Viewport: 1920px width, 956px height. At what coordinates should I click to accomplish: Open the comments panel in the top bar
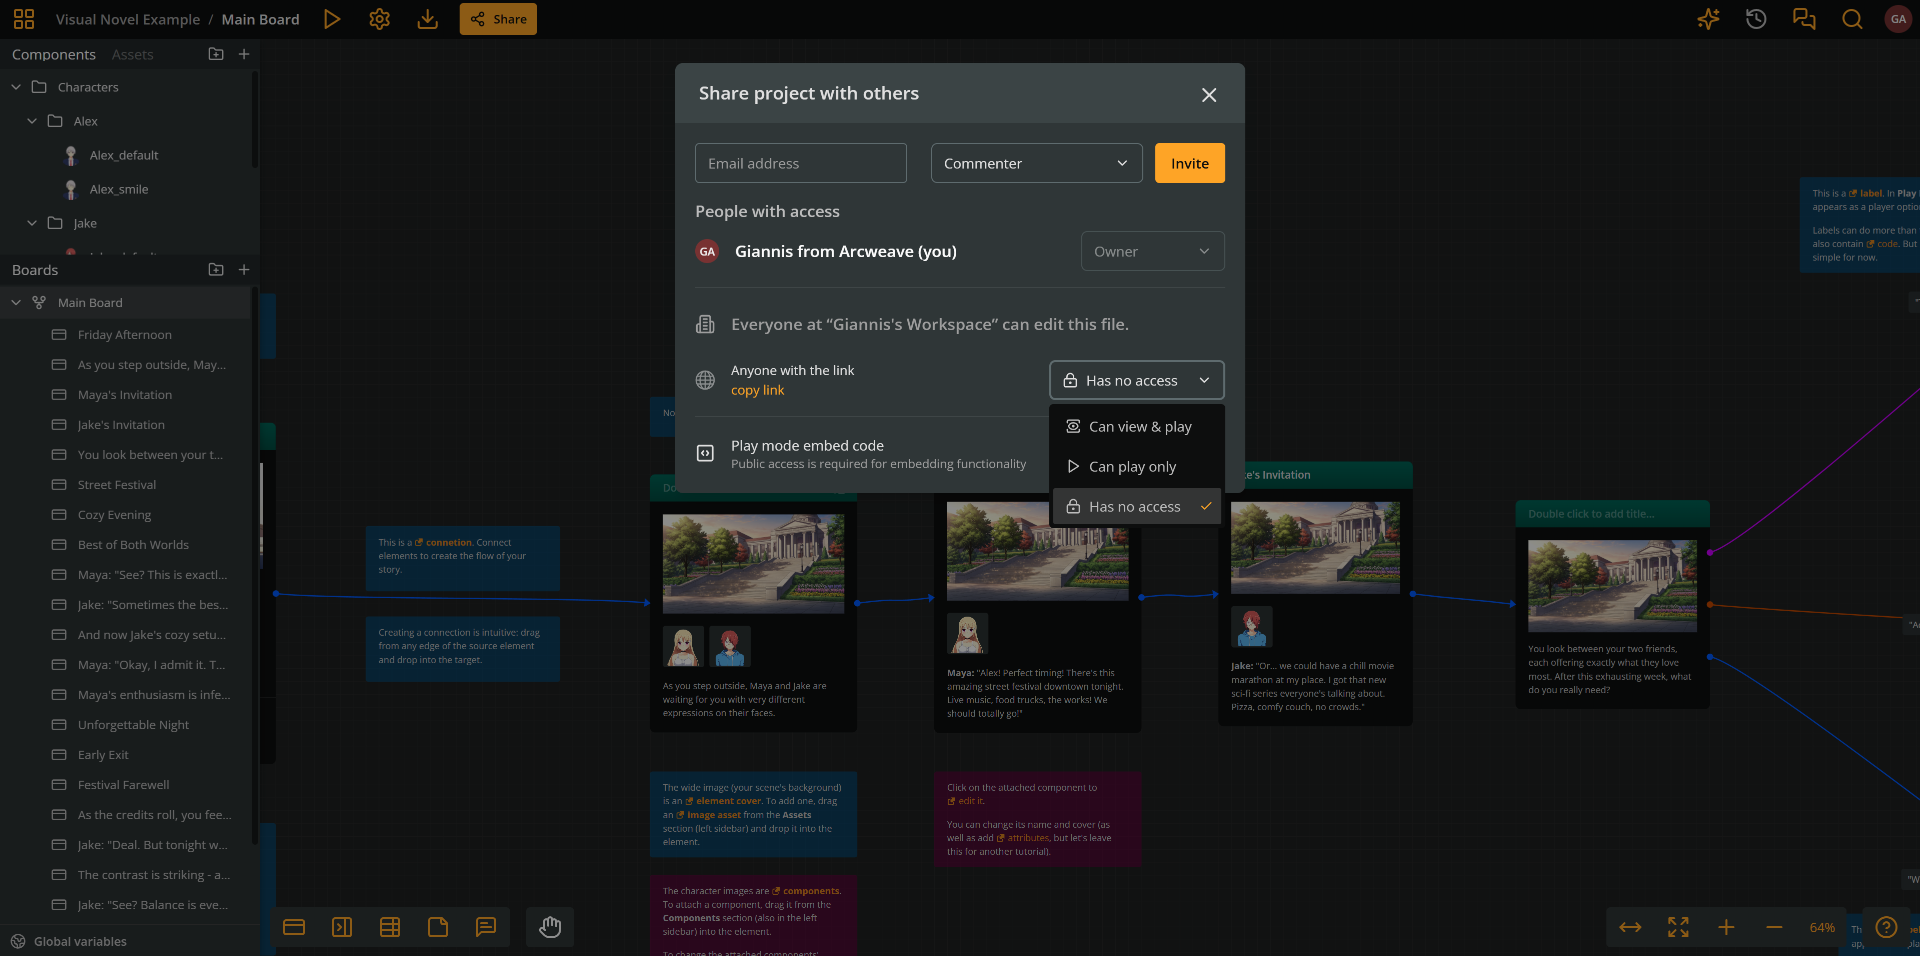tap(1803, 18)
